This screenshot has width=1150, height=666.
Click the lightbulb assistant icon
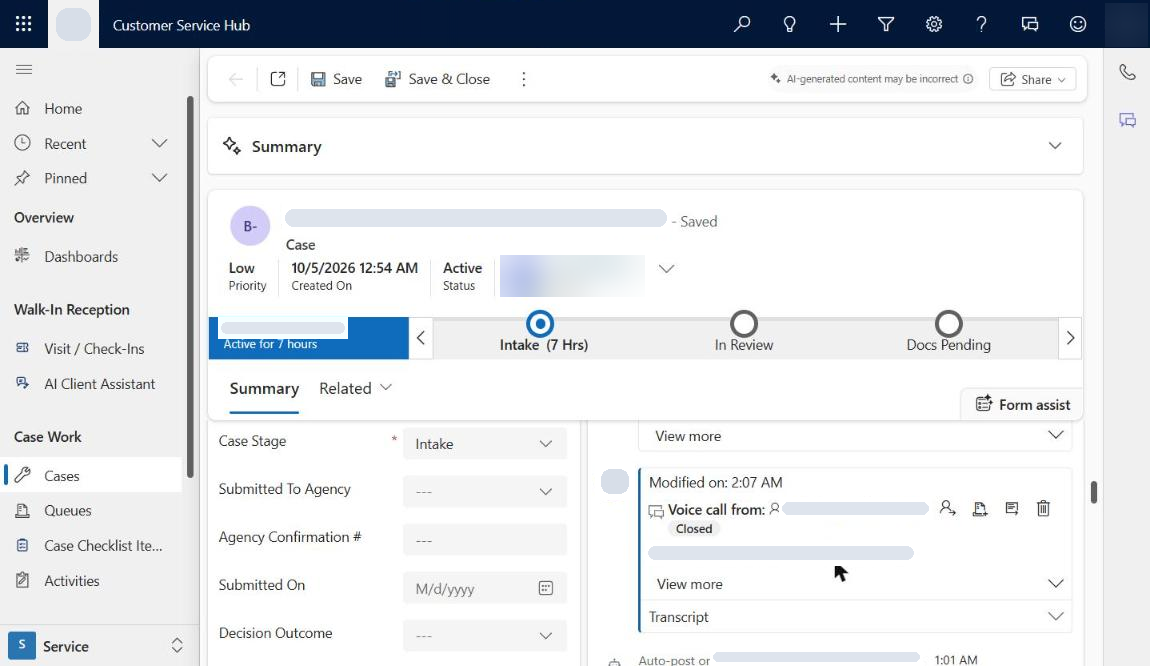(x=789, y=24)
